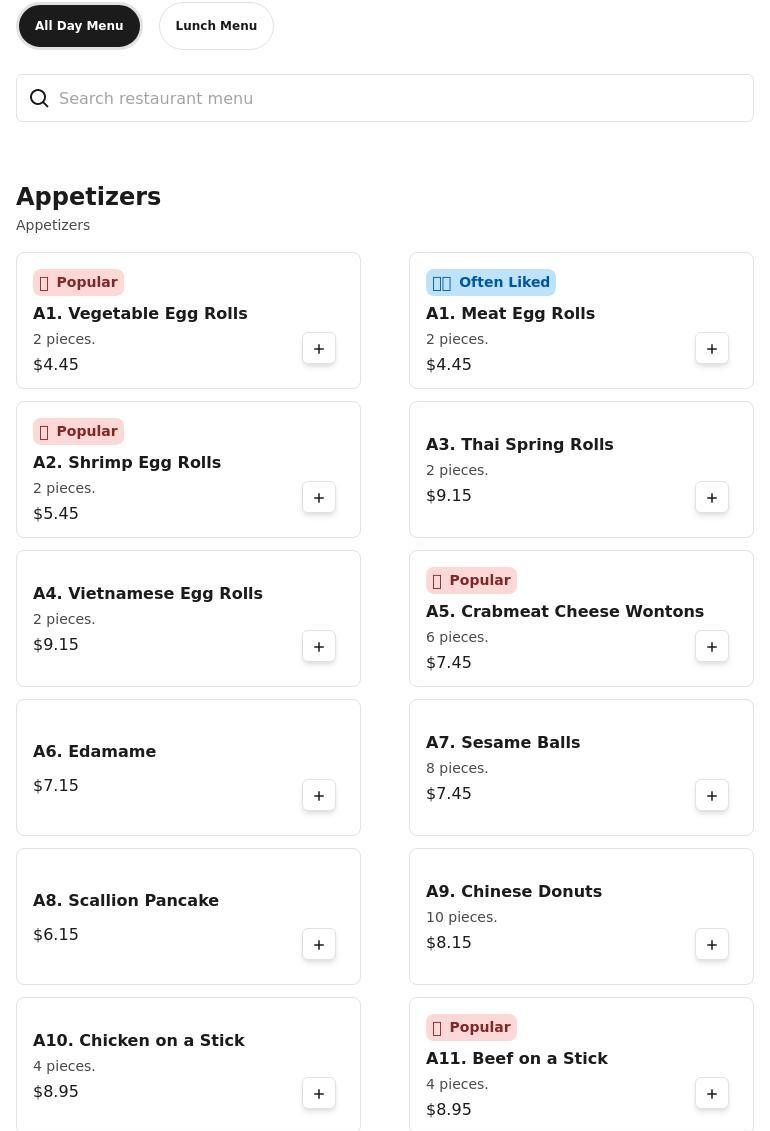The width and height of the screenshot is (770, 1131).
Task: Open A5. Crabmeat Cheese Wontons item details
Action: pos(564,612)
